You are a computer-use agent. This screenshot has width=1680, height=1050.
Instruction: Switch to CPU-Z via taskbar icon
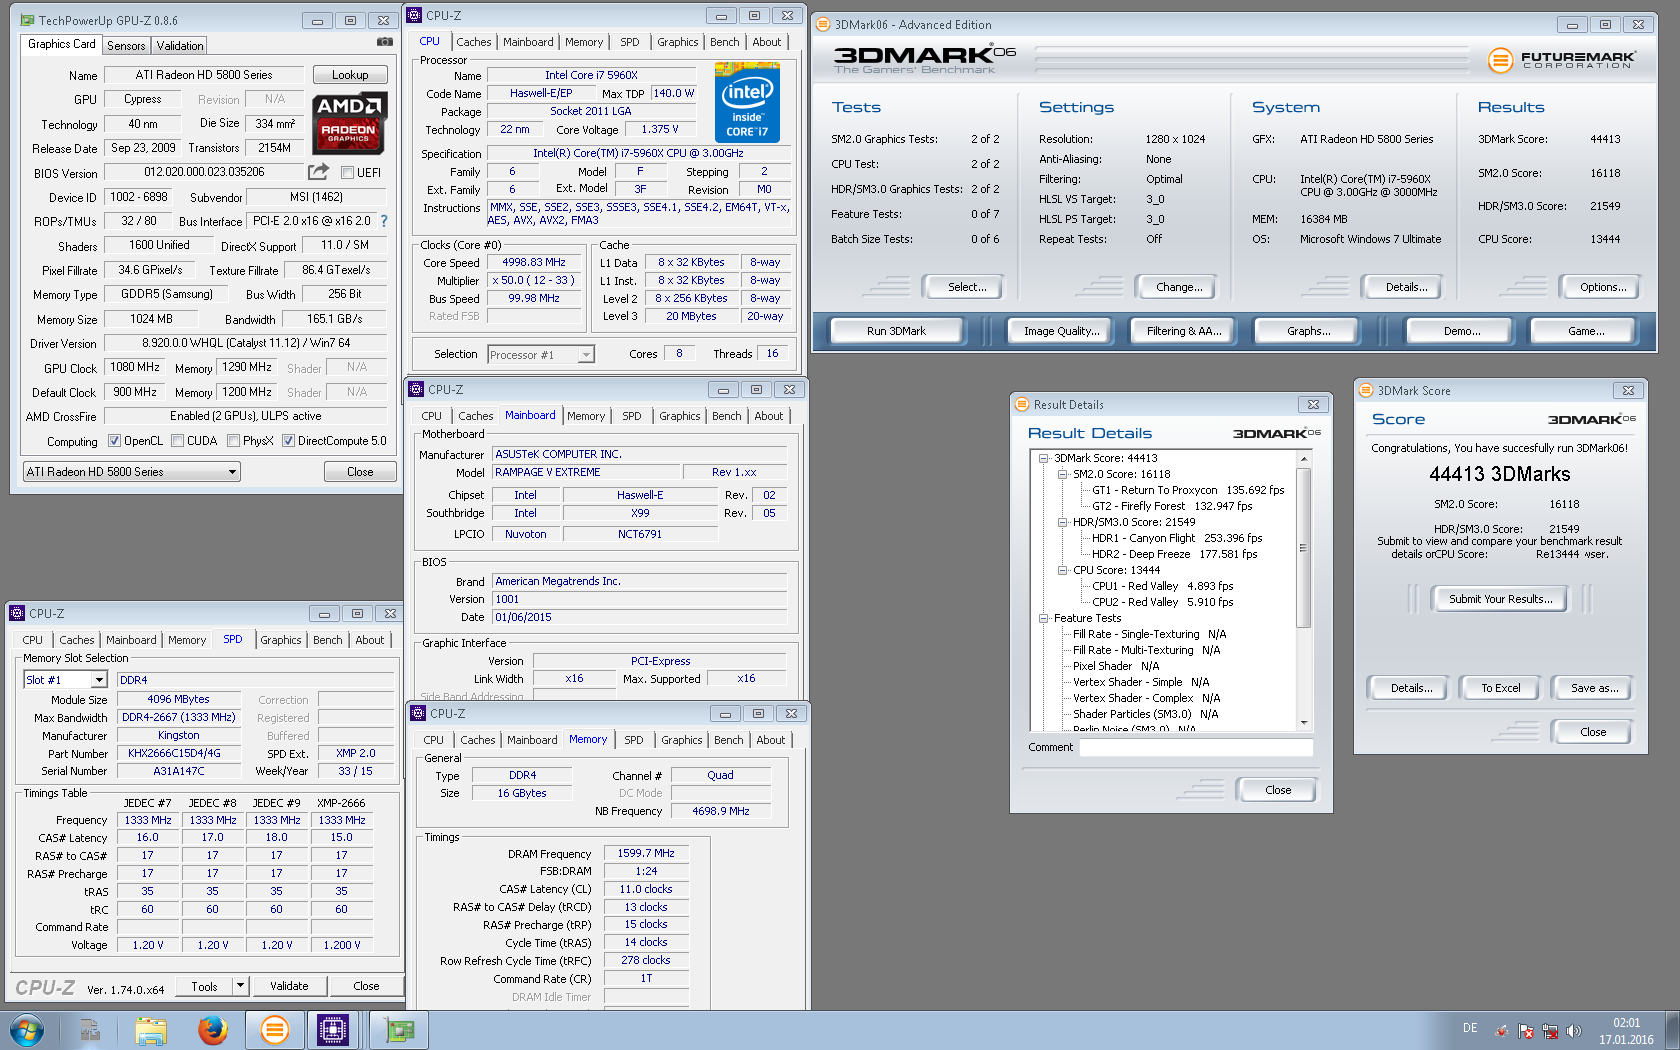(x=332, y=1030)
